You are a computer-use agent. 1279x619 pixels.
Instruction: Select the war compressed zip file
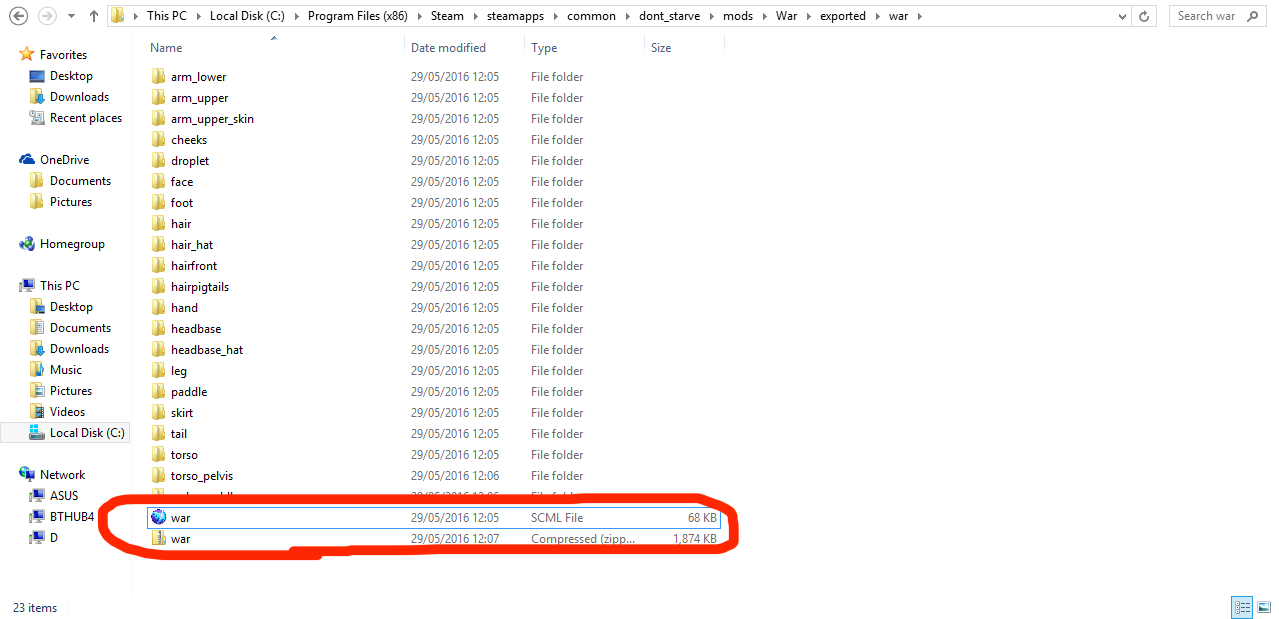(433, 539)
